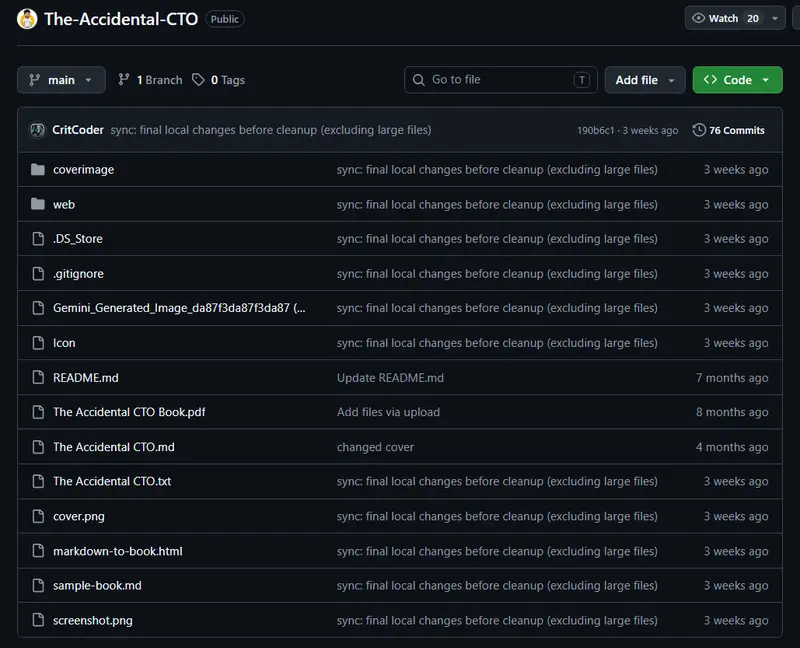Open the main branch selector dropdown
Image resolution: width=800 pixels, height=648 pixels.
[x=61, y=80]
